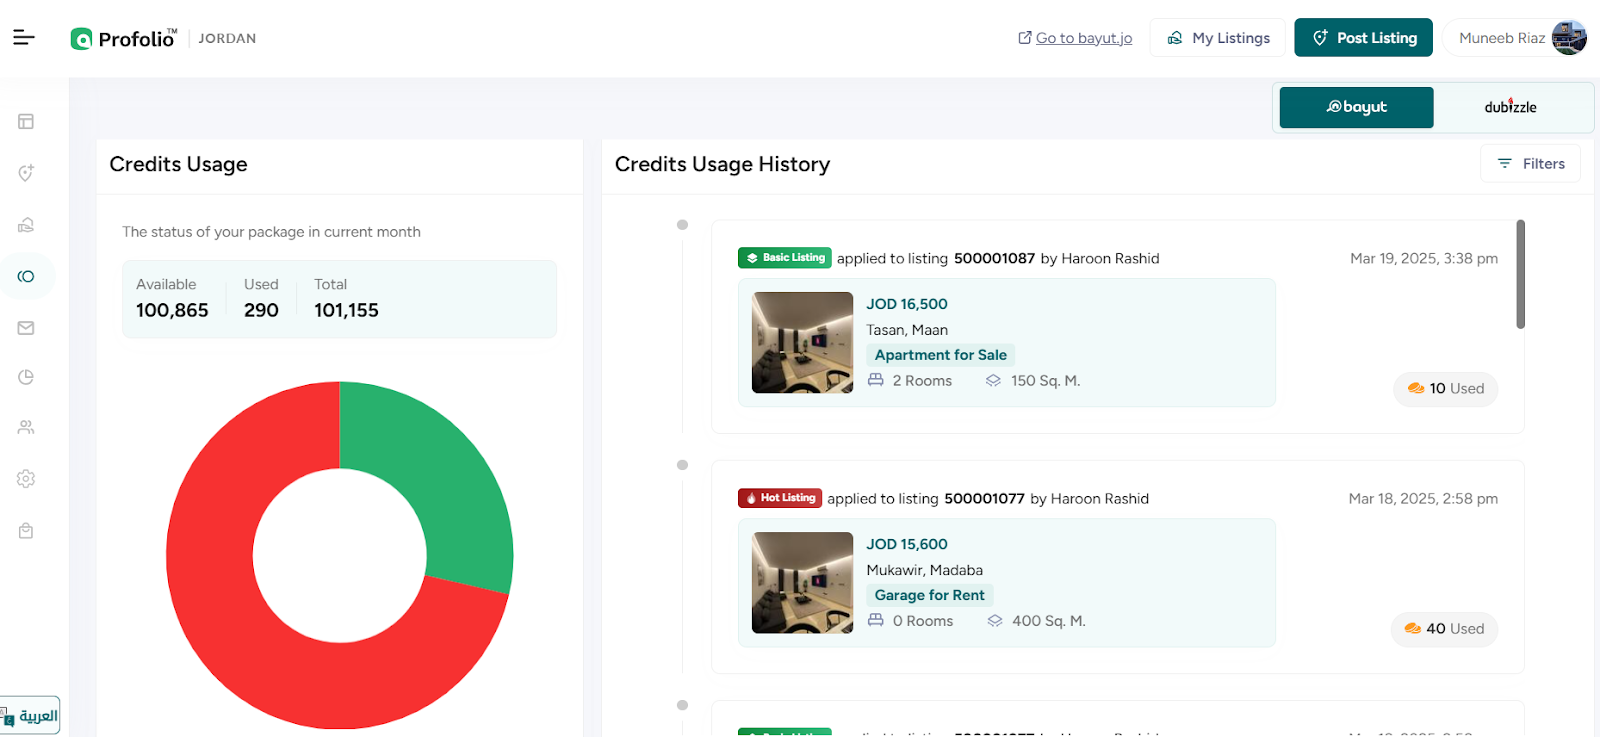Click the first timeline dot for Mar 19 entry
The width and height of the screenshot is (1600, 737).
(x=683, y=225)
